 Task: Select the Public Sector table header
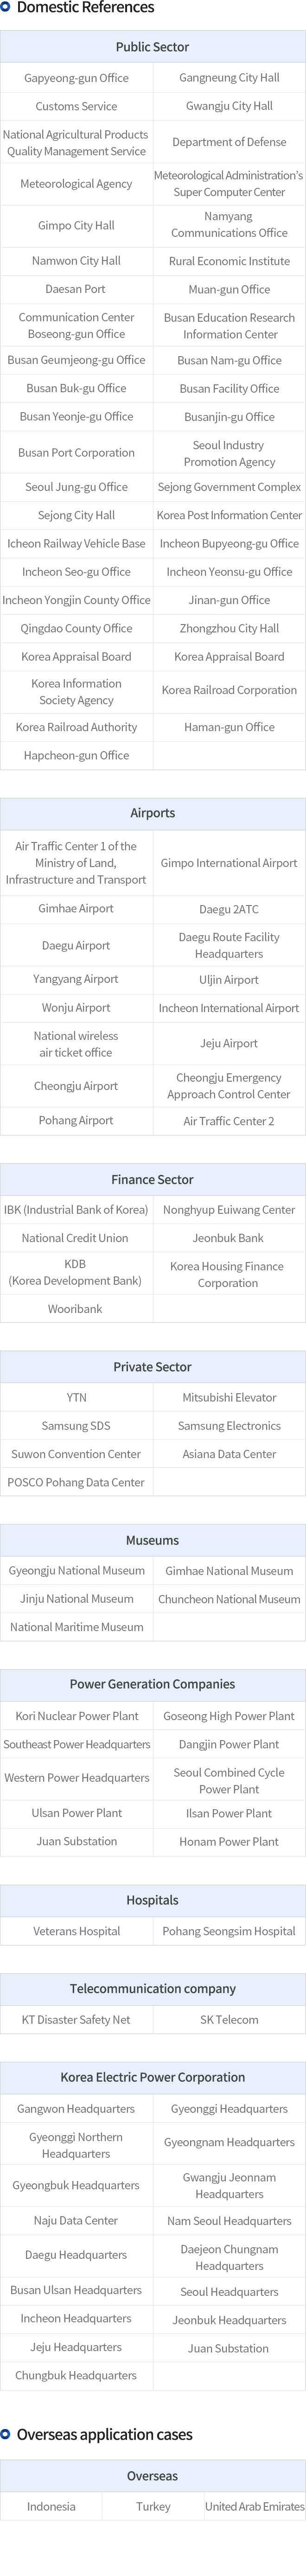(x=153, y=47)
